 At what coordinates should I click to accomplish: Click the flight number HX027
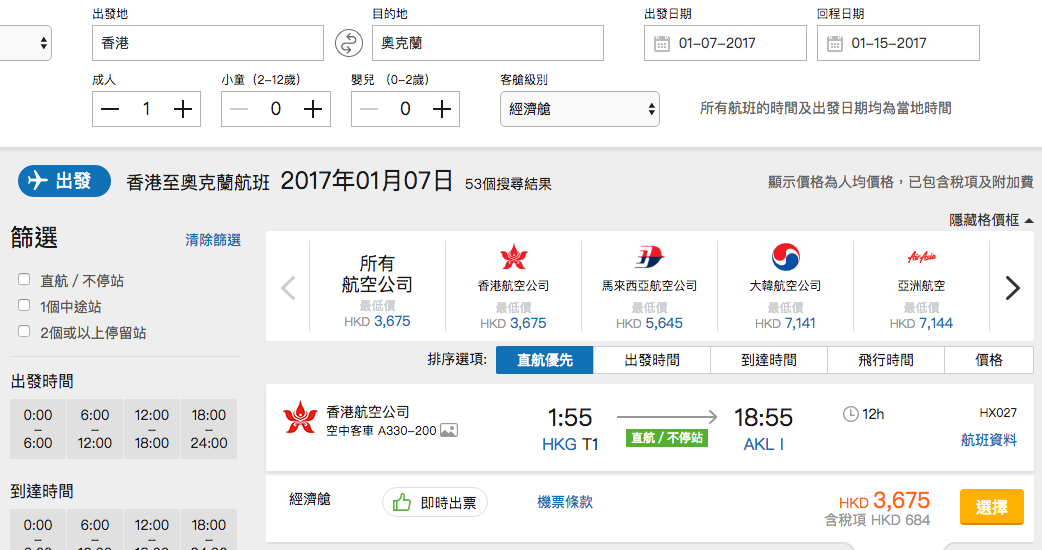(x=998, y=412)
